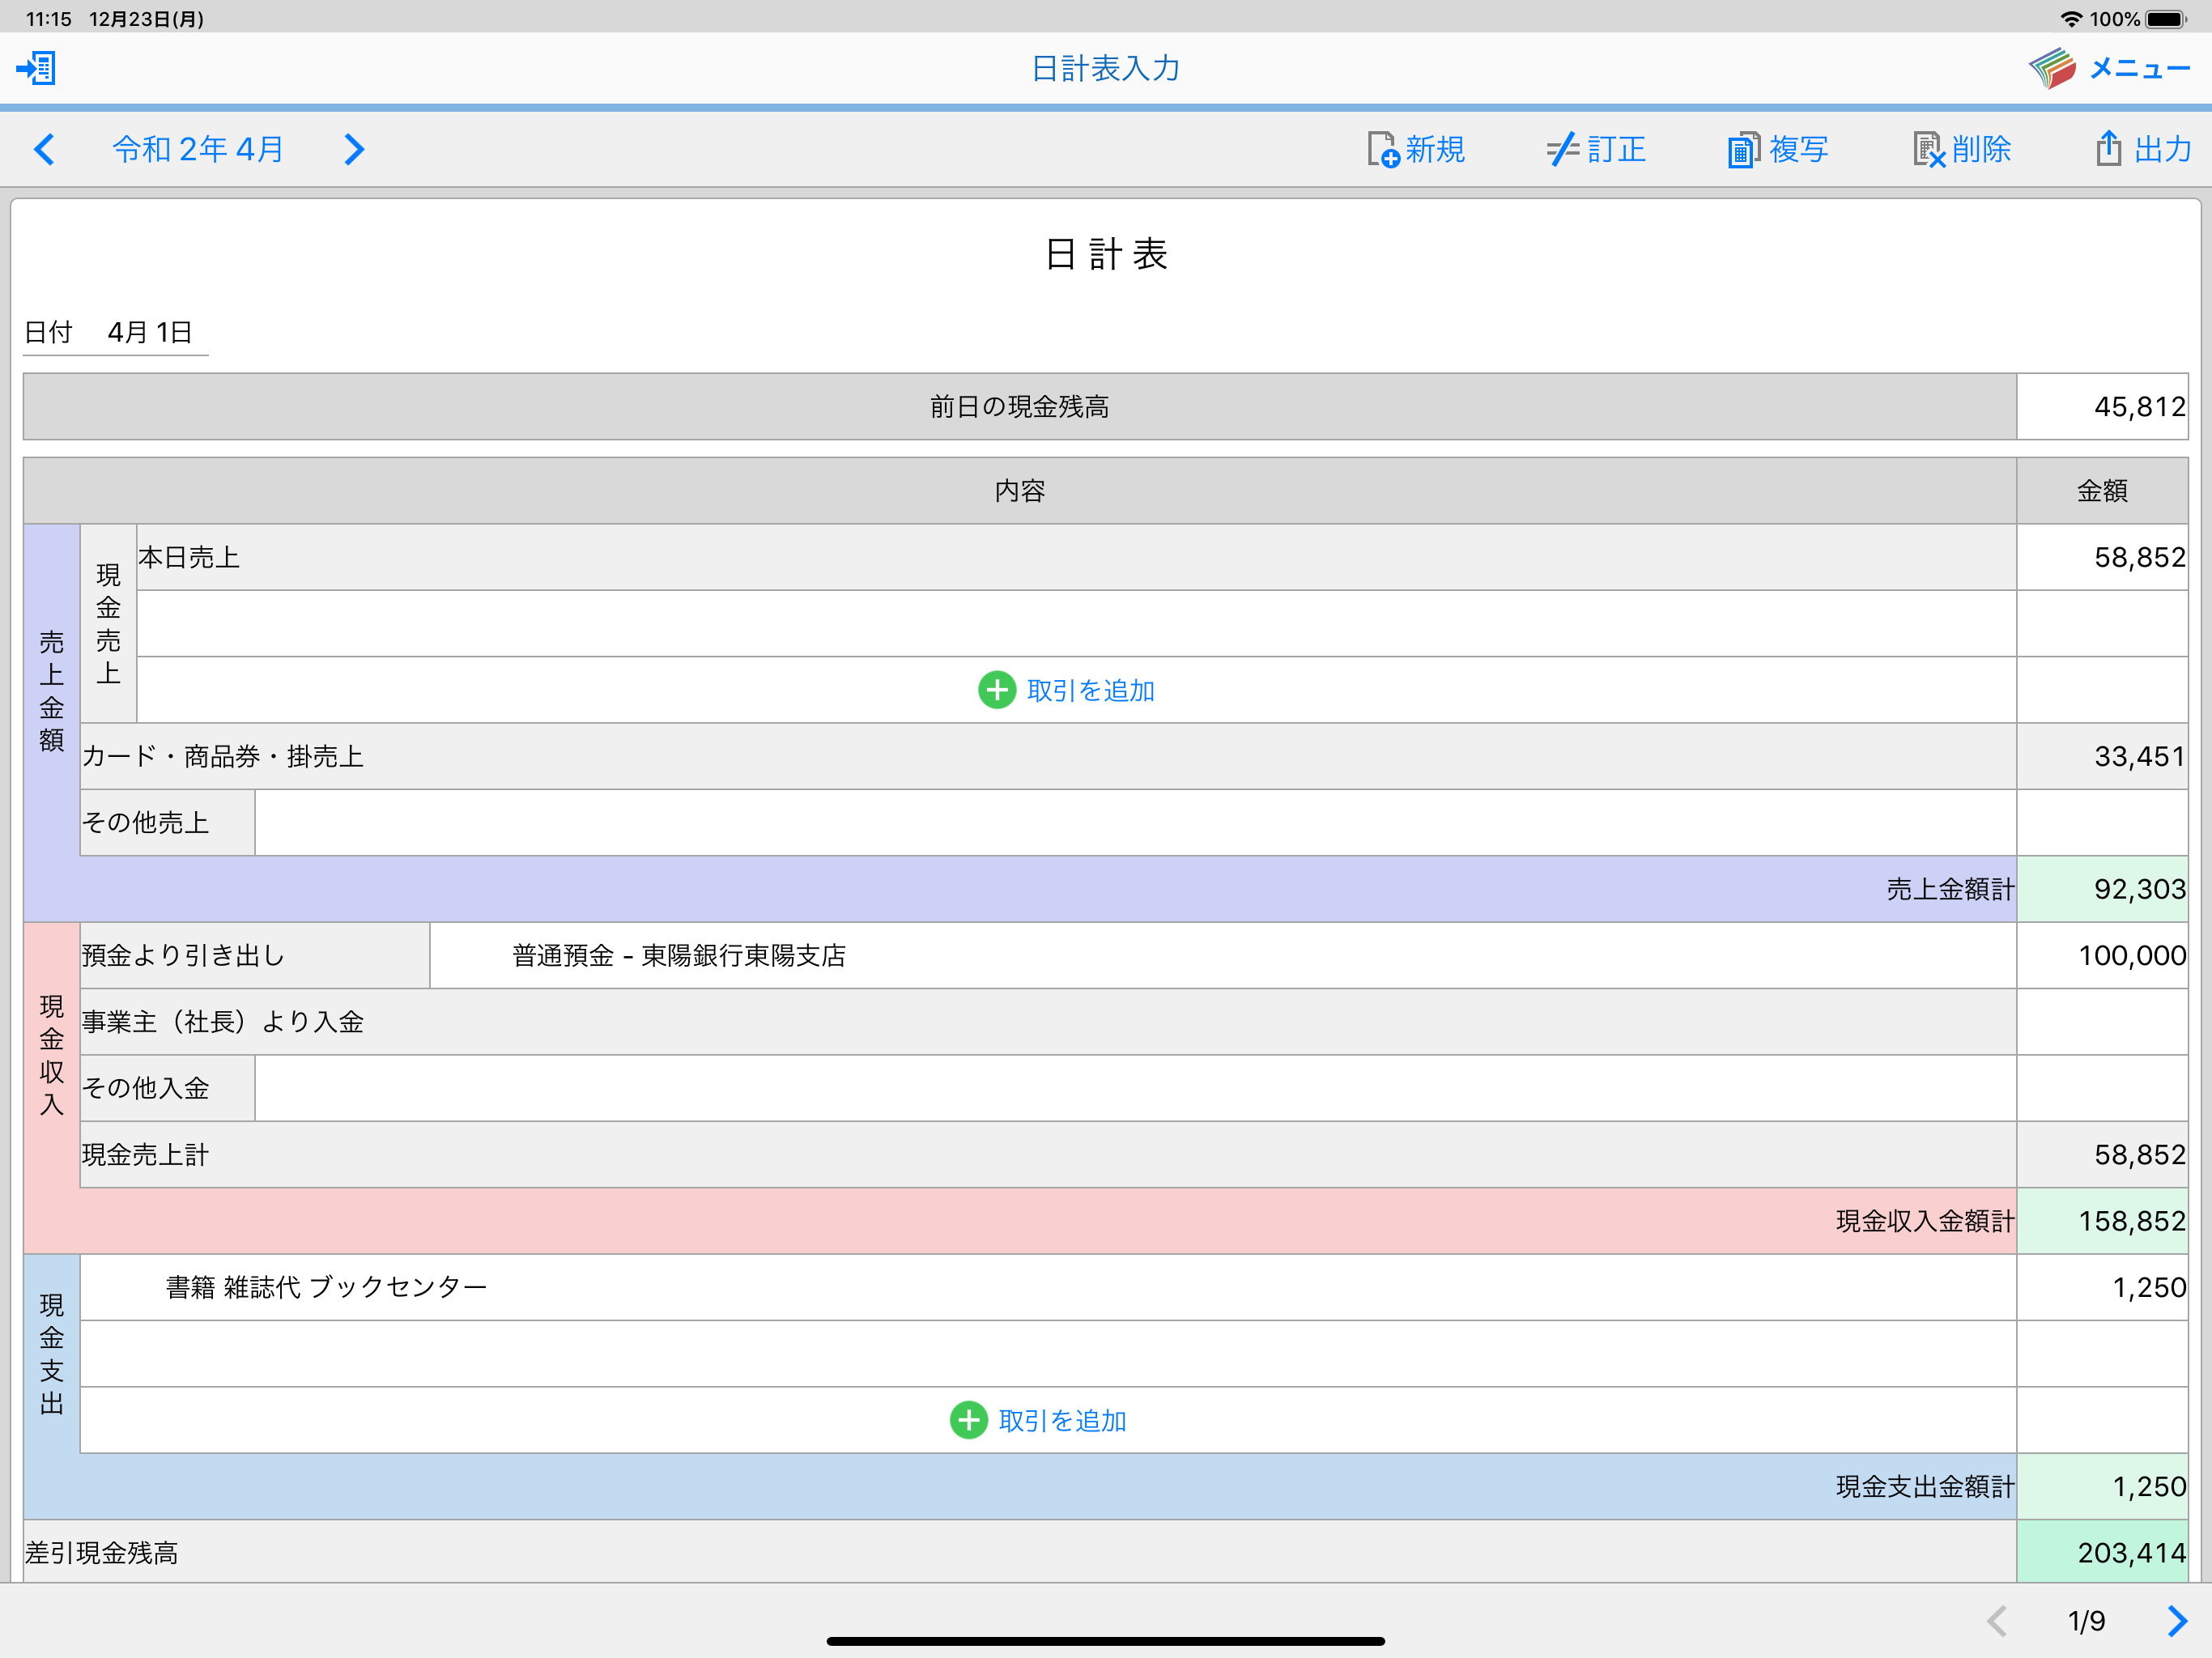This screenshot has width=2212, height=1658.
Task: Select the 現金収入 section label
Action: [52, 1055]
